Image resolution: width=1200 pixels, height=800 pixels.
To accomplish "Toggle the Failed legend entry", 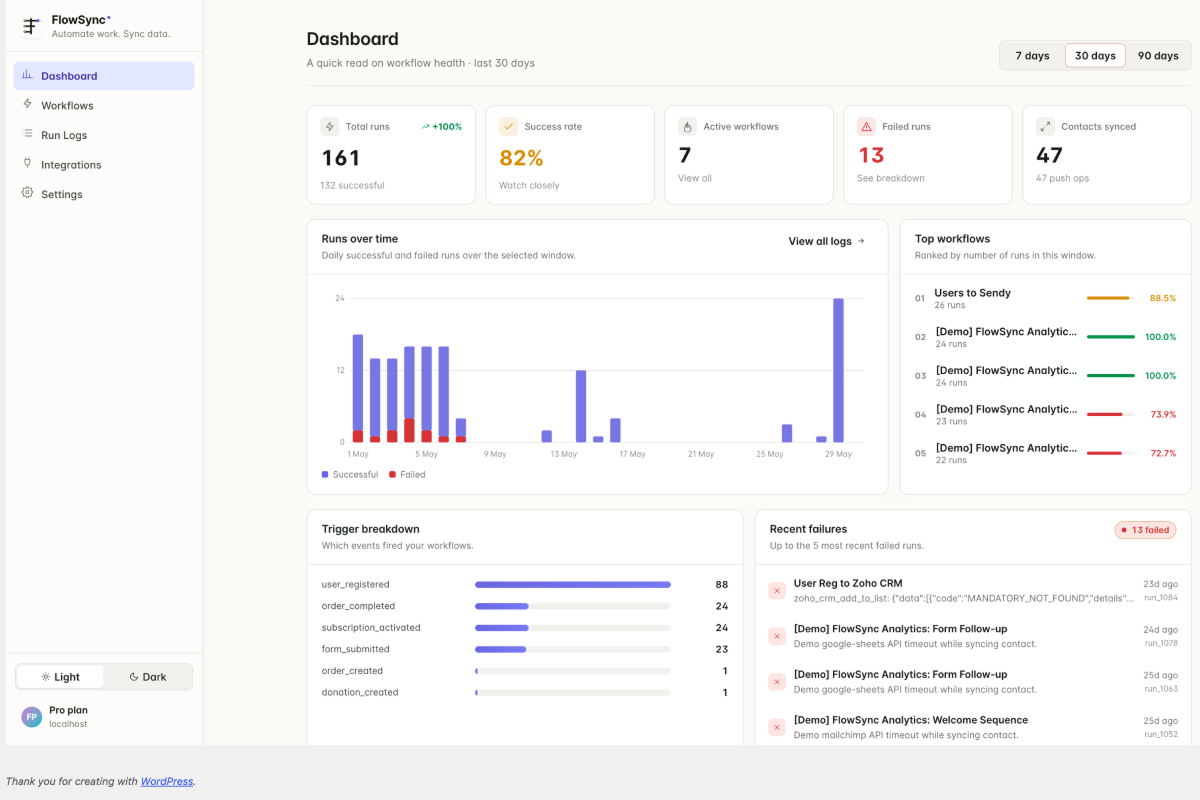I will click(407, 474).
